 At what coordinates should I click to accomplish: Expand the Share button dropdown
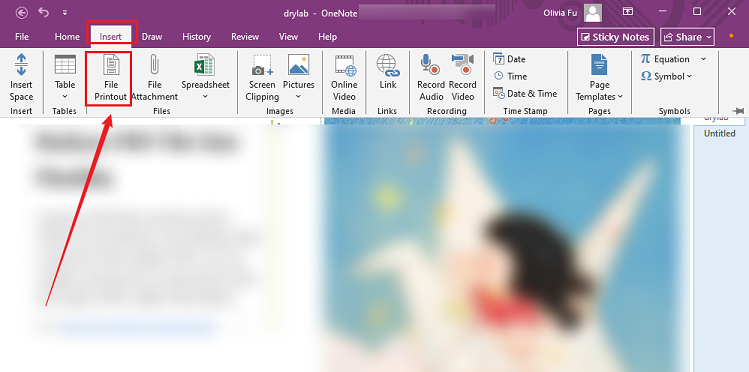708,37
